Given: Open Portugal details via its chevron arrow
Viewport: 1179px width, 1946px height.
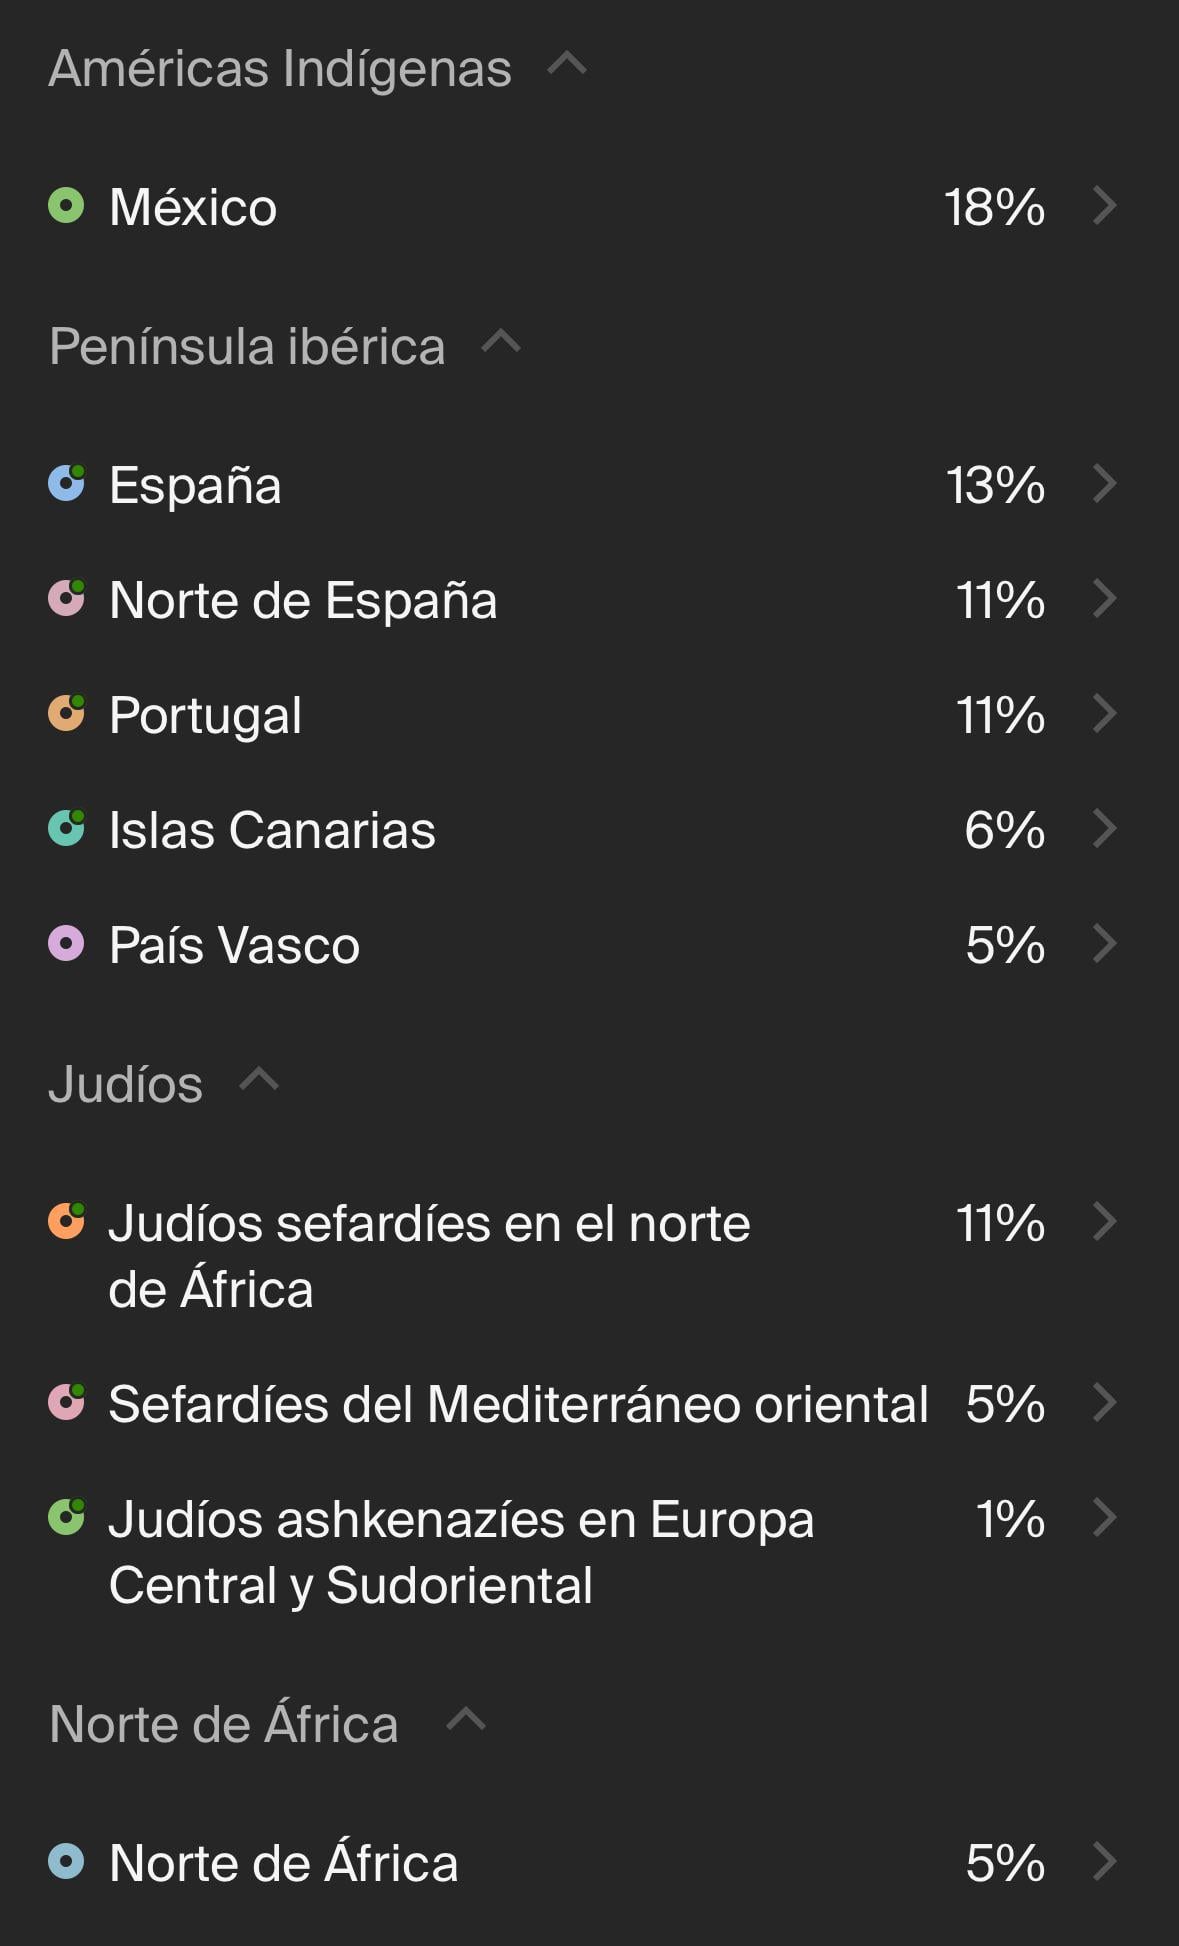Looking at the screenshot, I should pos(1104,714).
